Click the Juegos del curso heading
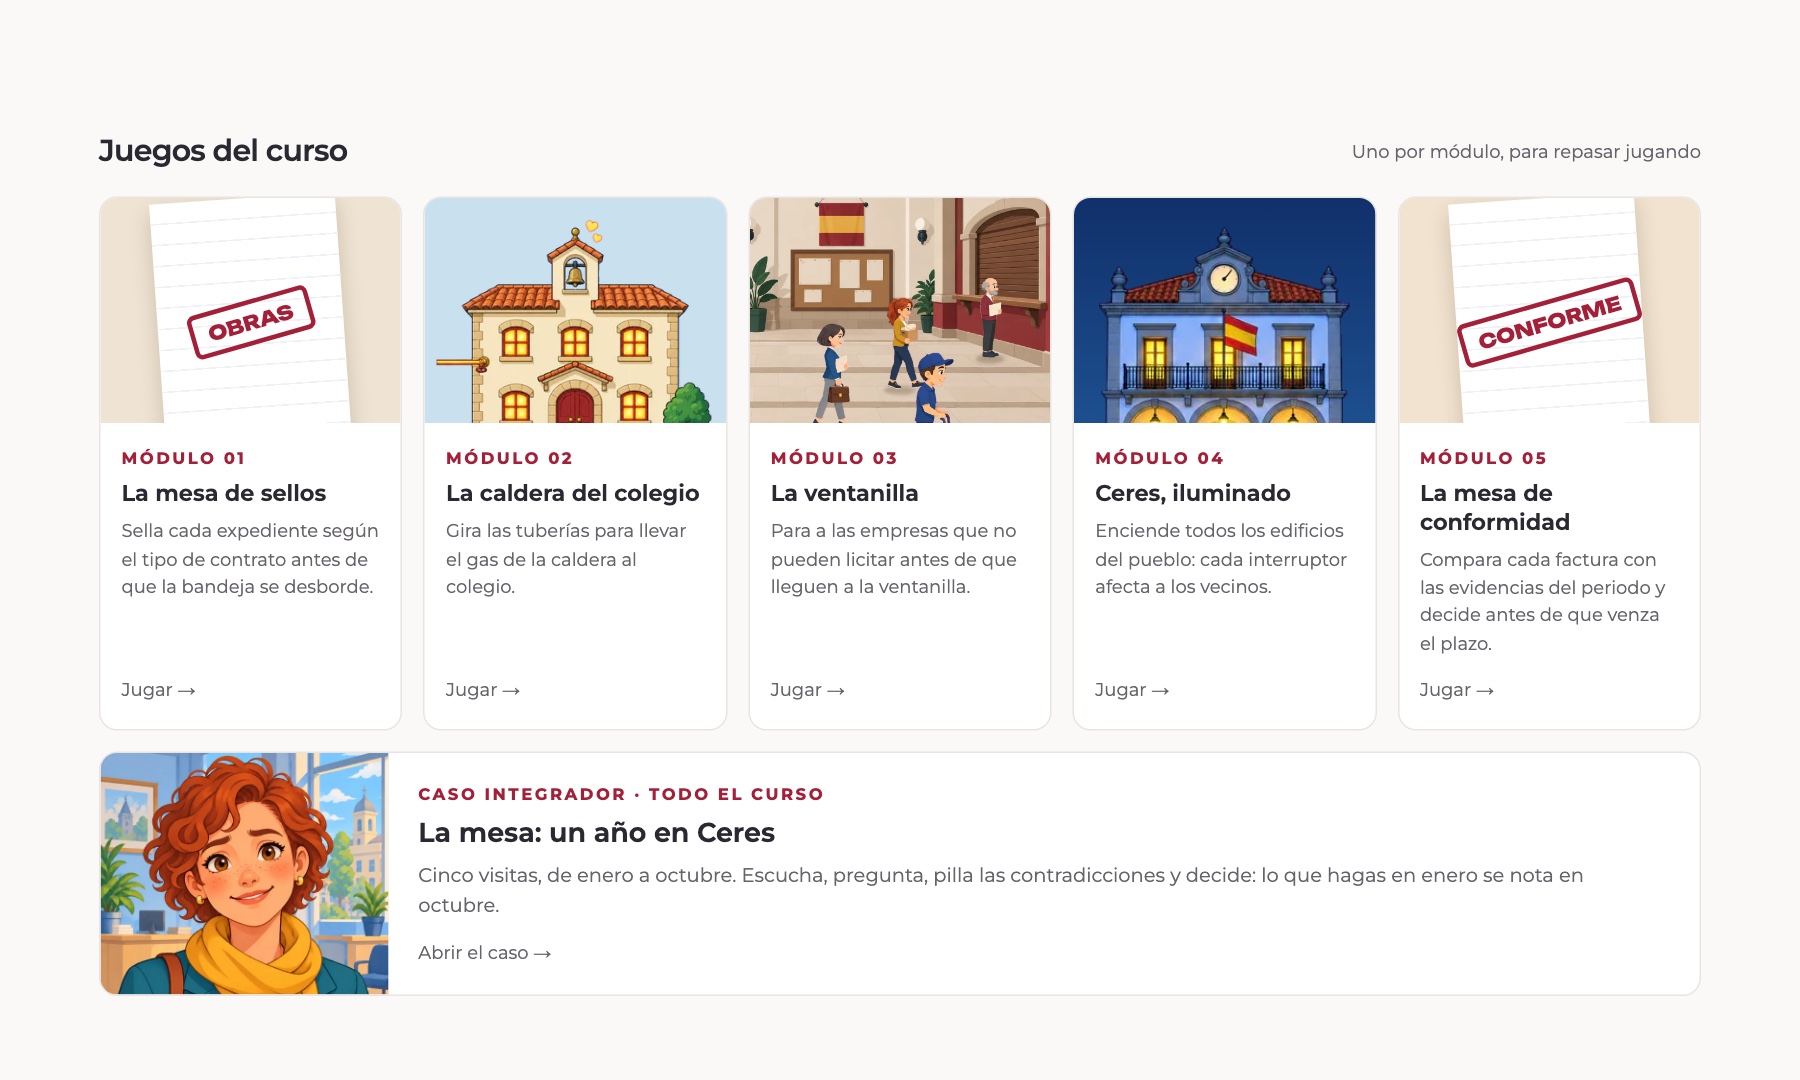This screenshot has height=1080, width=1800. [223, 151]
